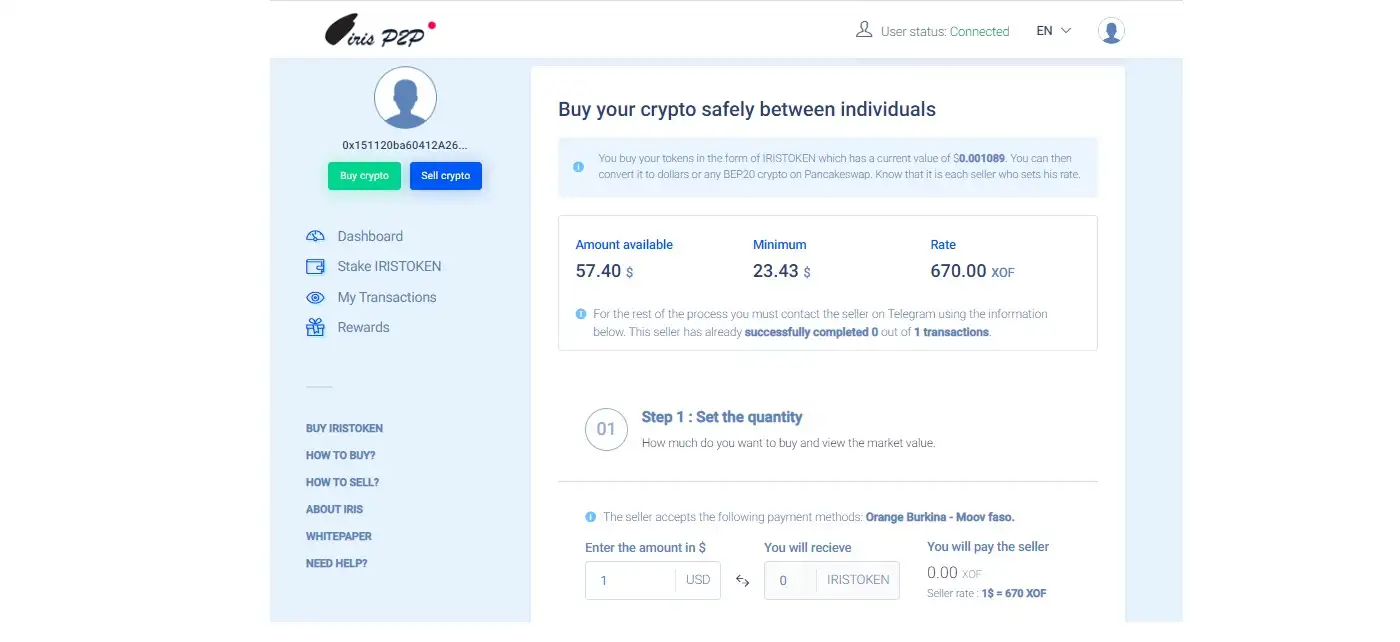Open the HOW TO SELL? link

(342, 482)
